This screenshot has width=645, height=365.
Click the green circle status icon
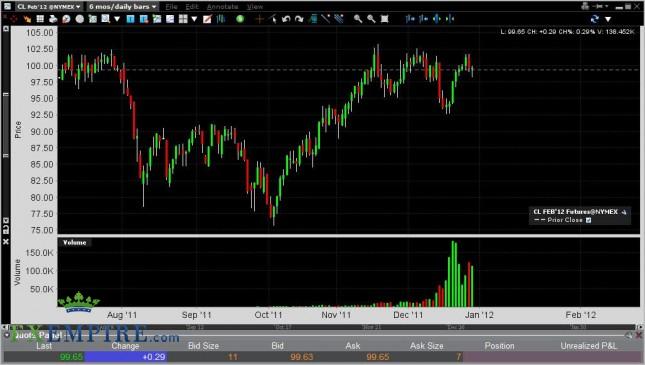[x=240, y=19]
